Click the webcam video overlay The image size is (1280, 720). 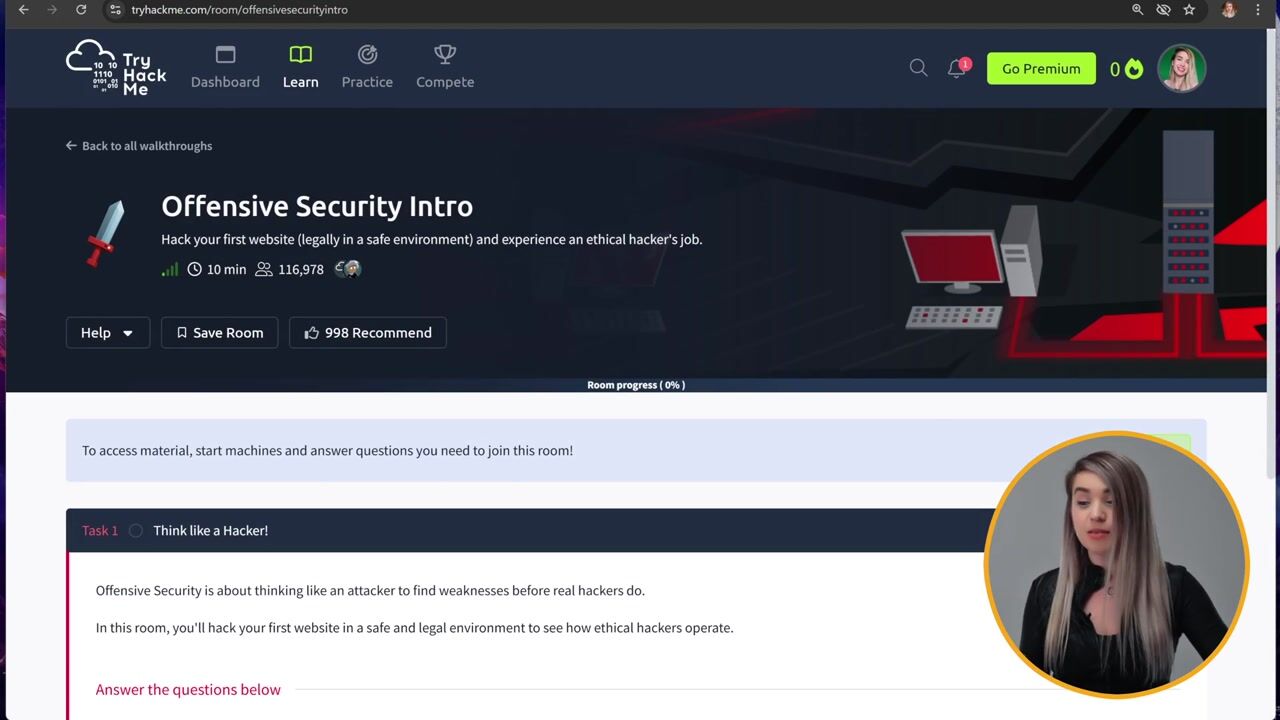point(1116,564)
